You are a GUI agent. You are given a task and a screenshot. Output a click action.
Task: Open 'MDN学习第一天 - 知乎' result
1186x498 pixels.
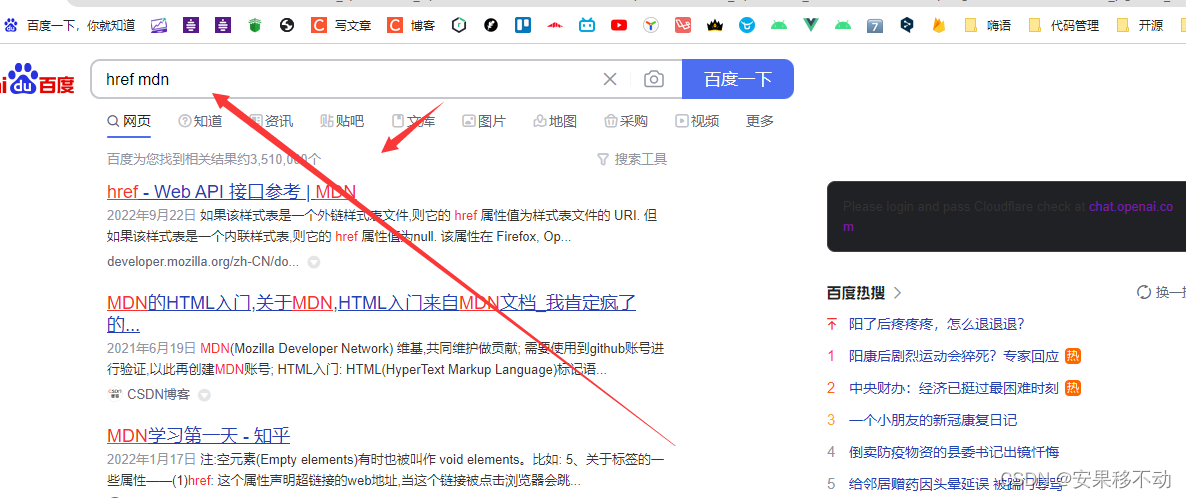point(199,436)
